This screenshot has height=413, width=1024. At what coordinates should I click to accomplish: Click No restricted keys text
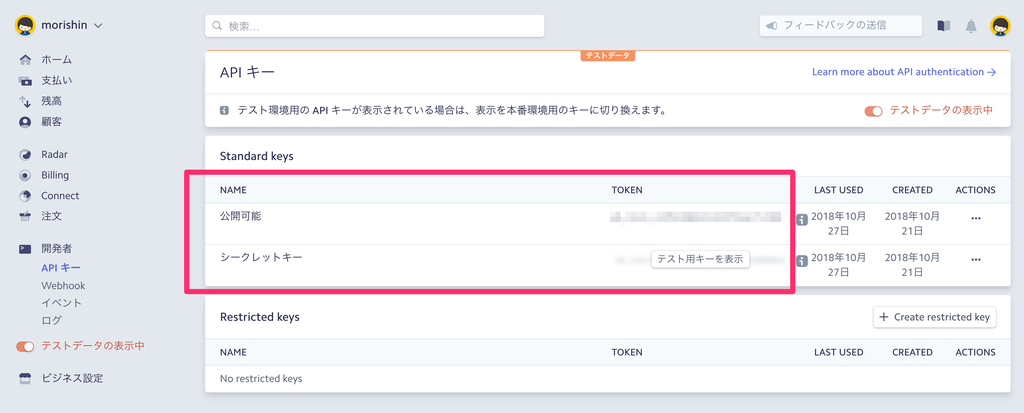click(x=261, y=378)
